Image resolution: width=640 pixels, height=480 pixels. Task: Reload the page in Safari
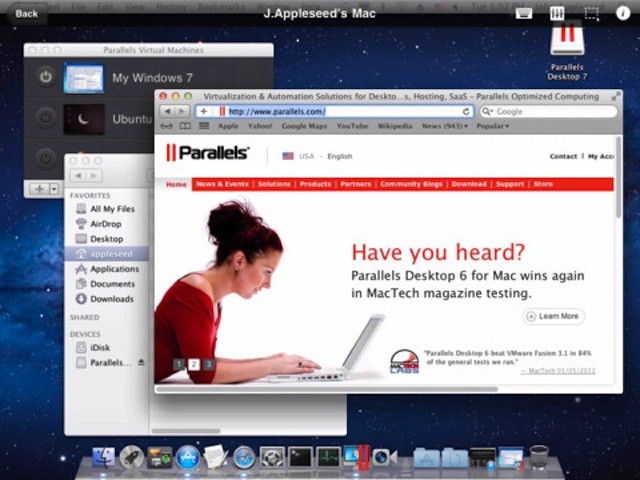click(466, 111)
